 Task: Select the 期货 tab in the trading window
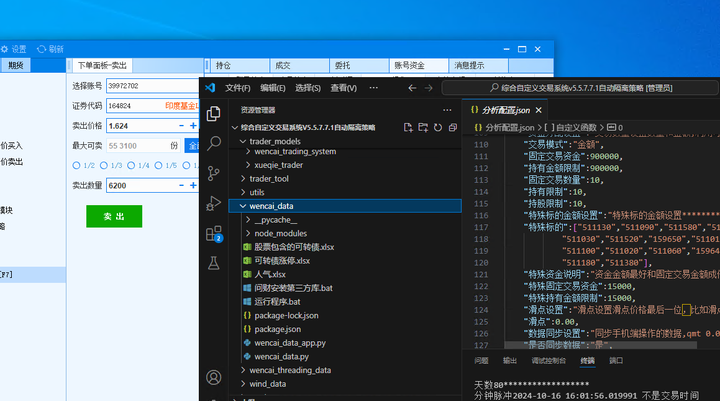click(16, 65)
